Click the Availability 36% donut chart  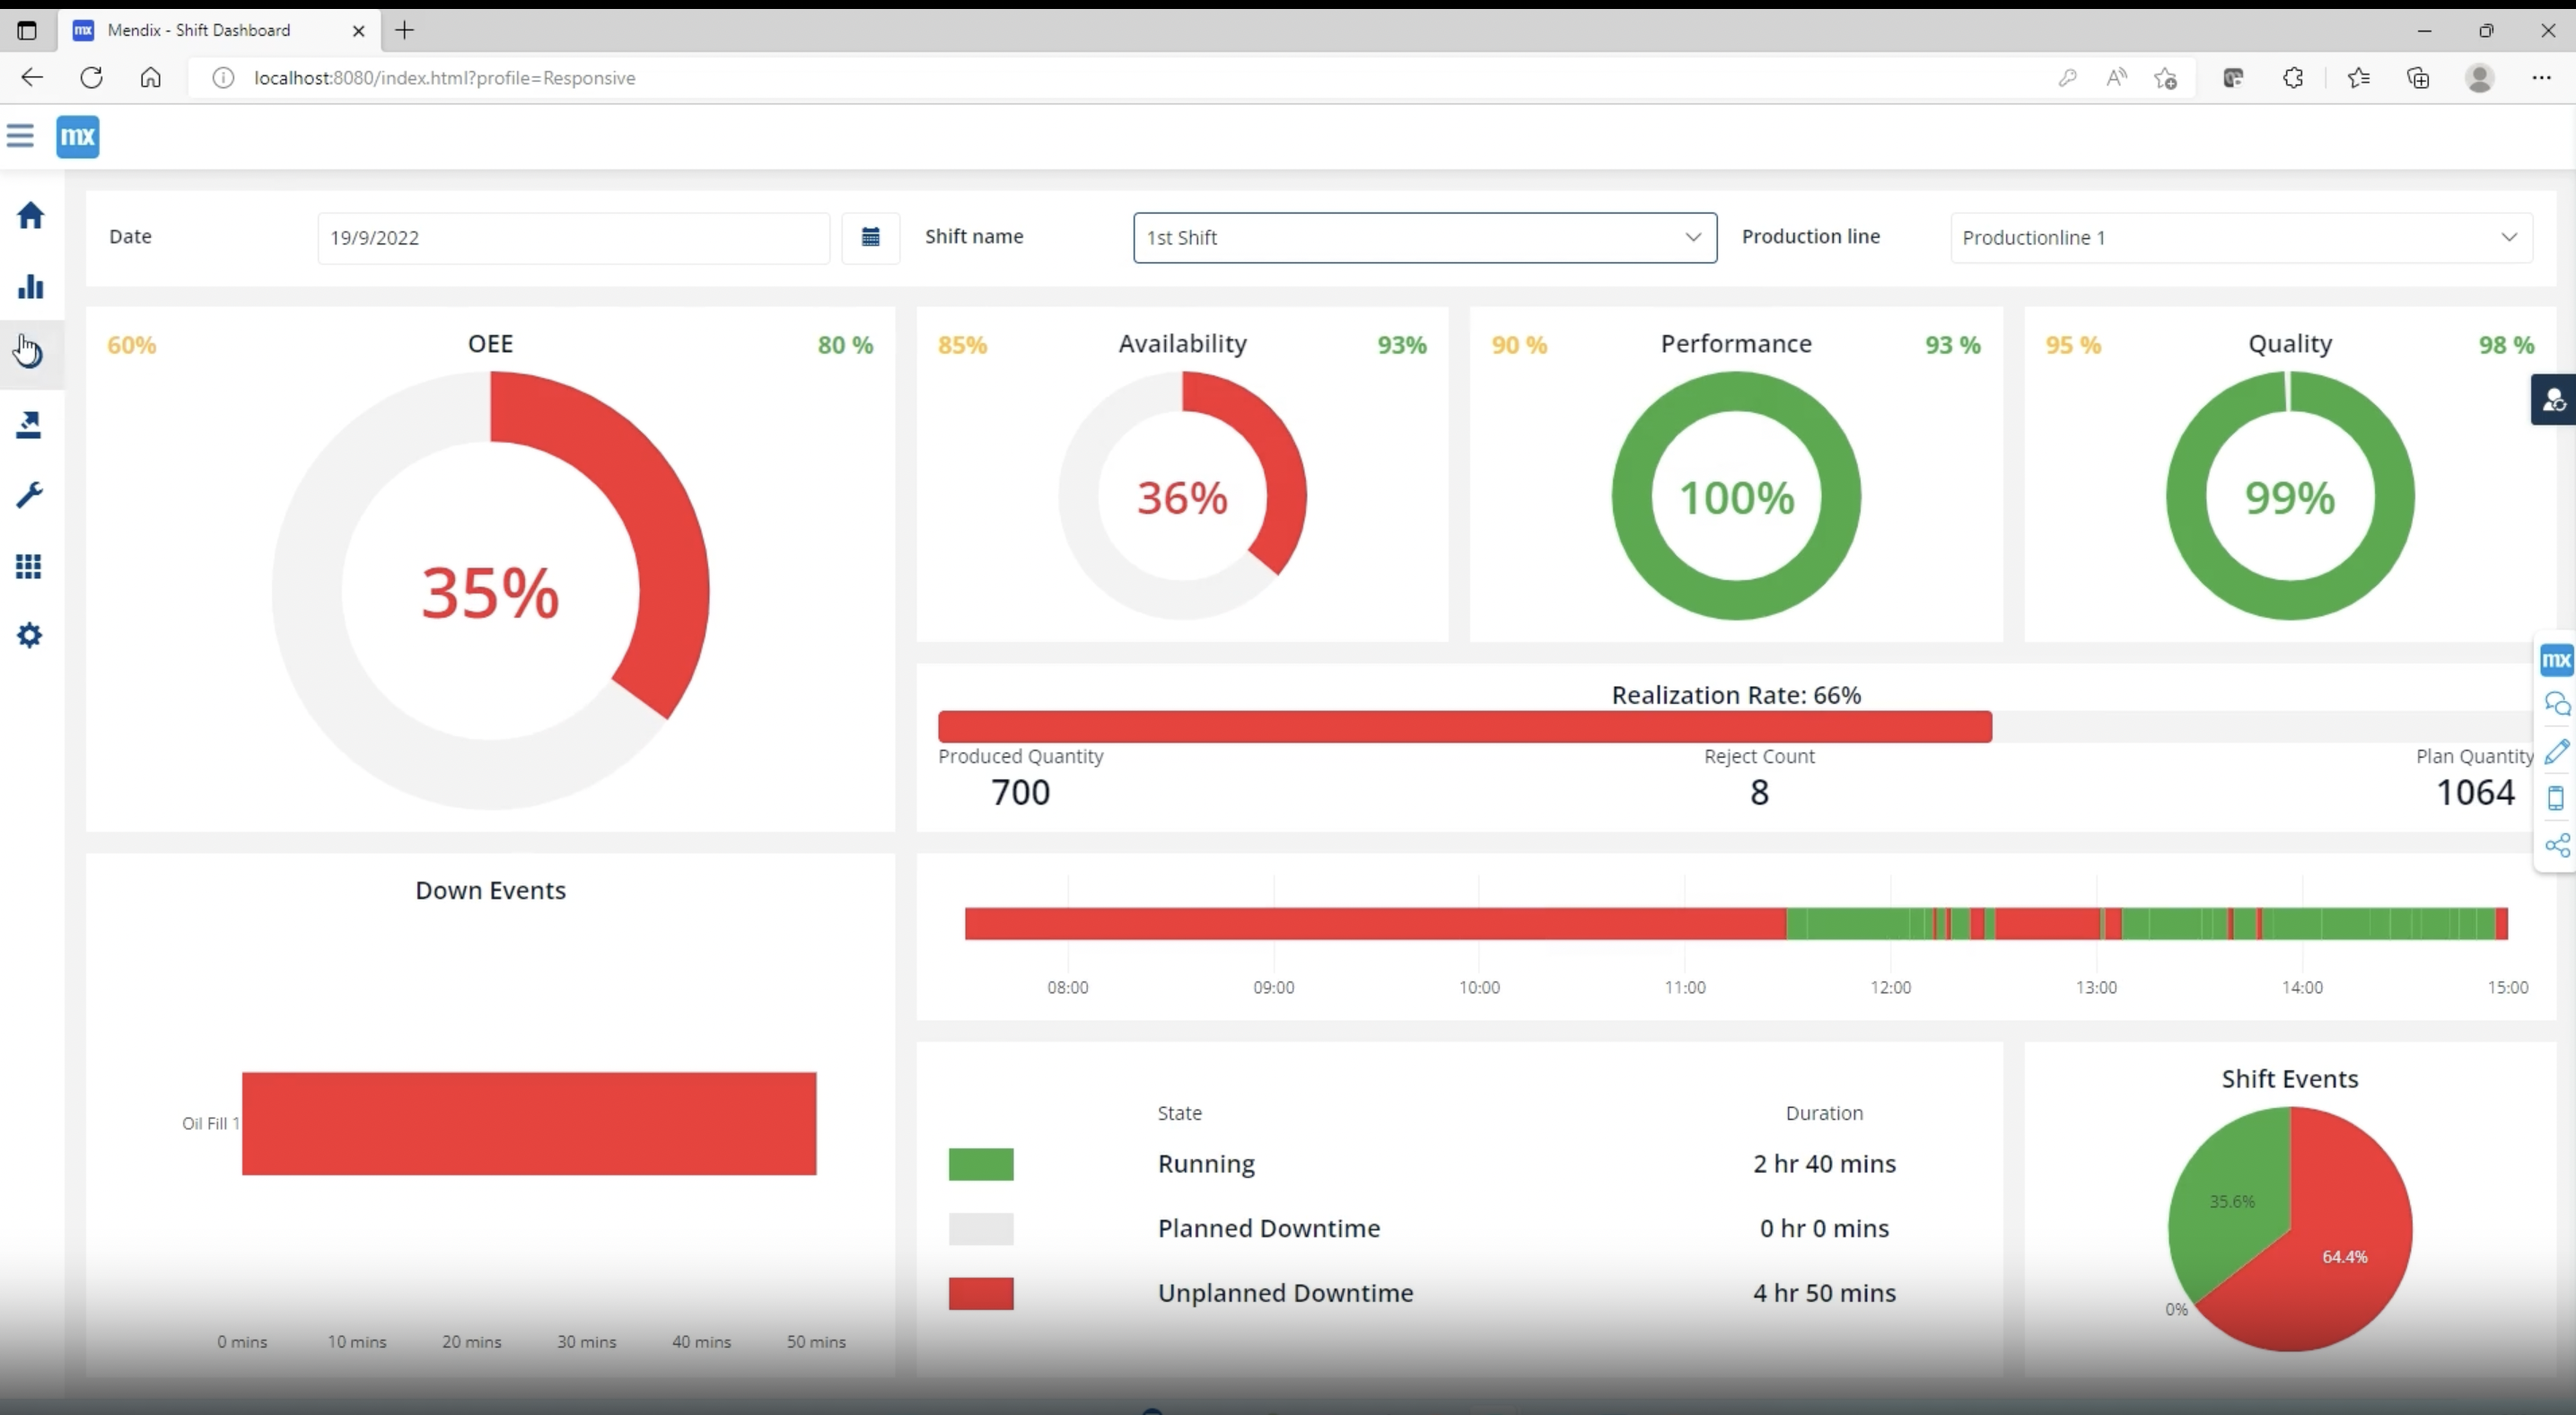click(x=1182, y=496)
